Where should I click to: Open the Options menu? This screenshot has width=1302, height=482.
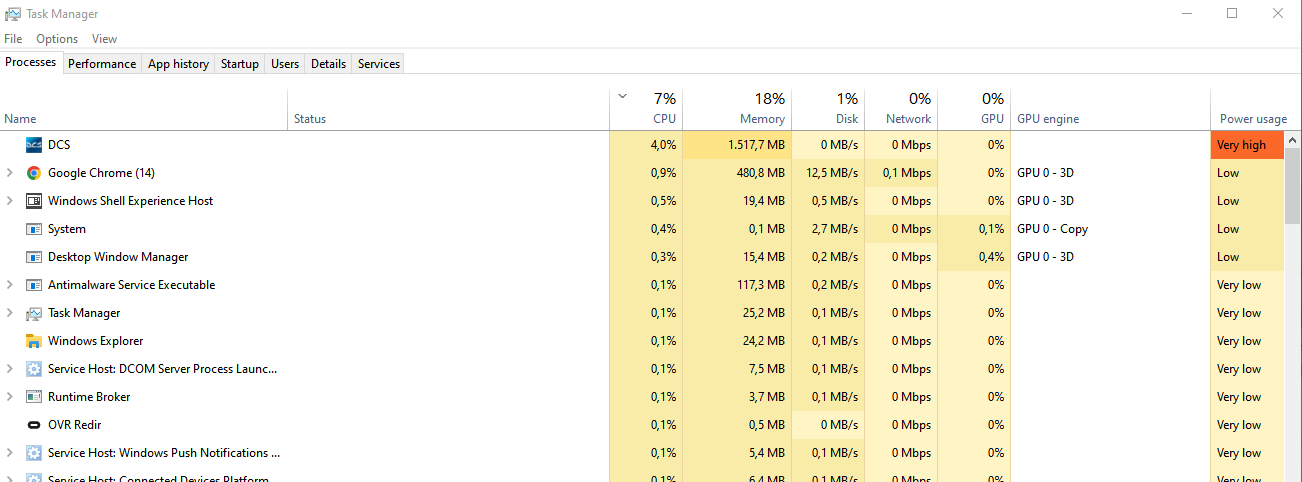click(x=57, y=39)
